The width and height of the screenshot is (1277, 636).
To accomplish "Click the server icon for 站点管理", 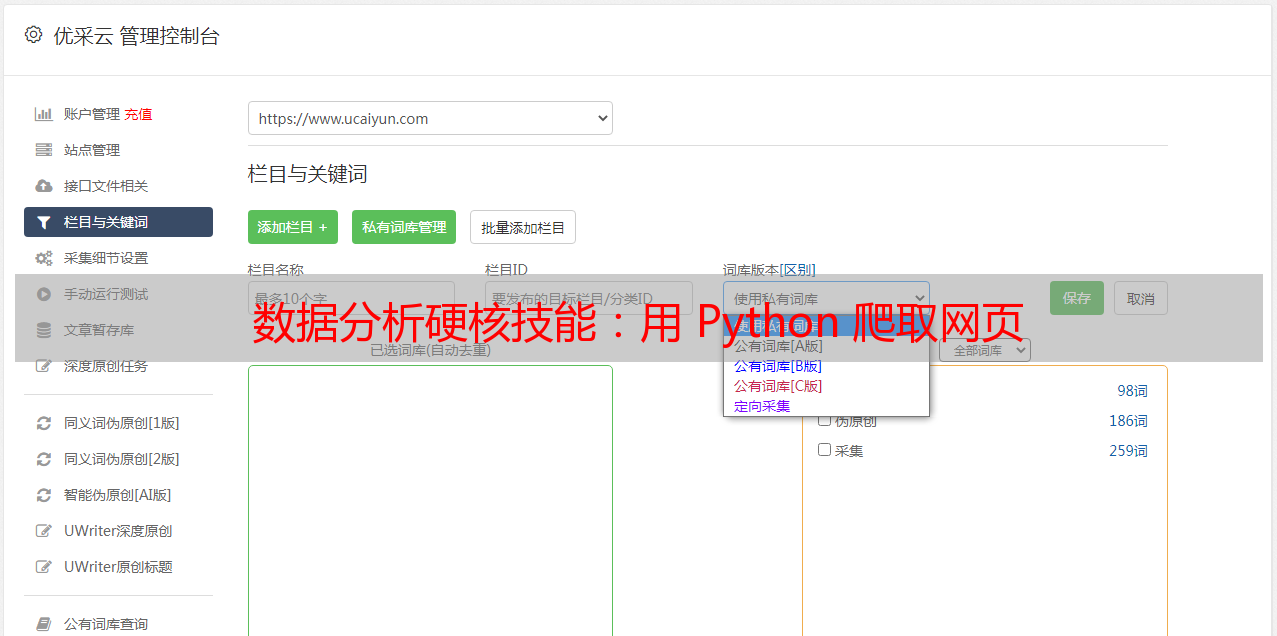I will [x=43, y=150].
